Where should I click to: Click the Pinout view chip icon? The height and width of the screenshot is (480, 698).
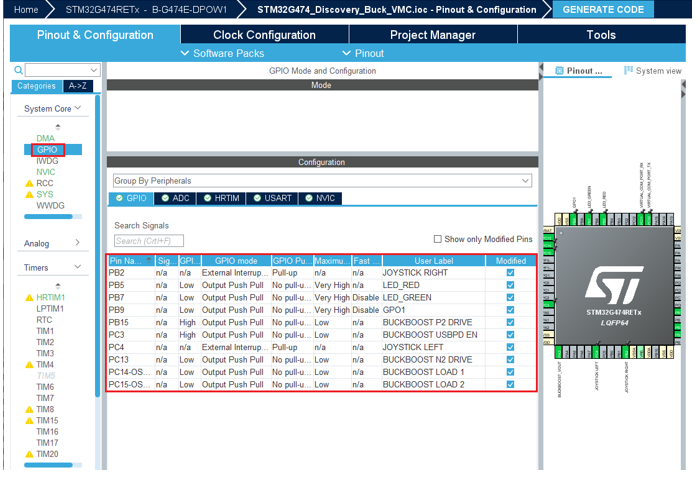[558, 71]
